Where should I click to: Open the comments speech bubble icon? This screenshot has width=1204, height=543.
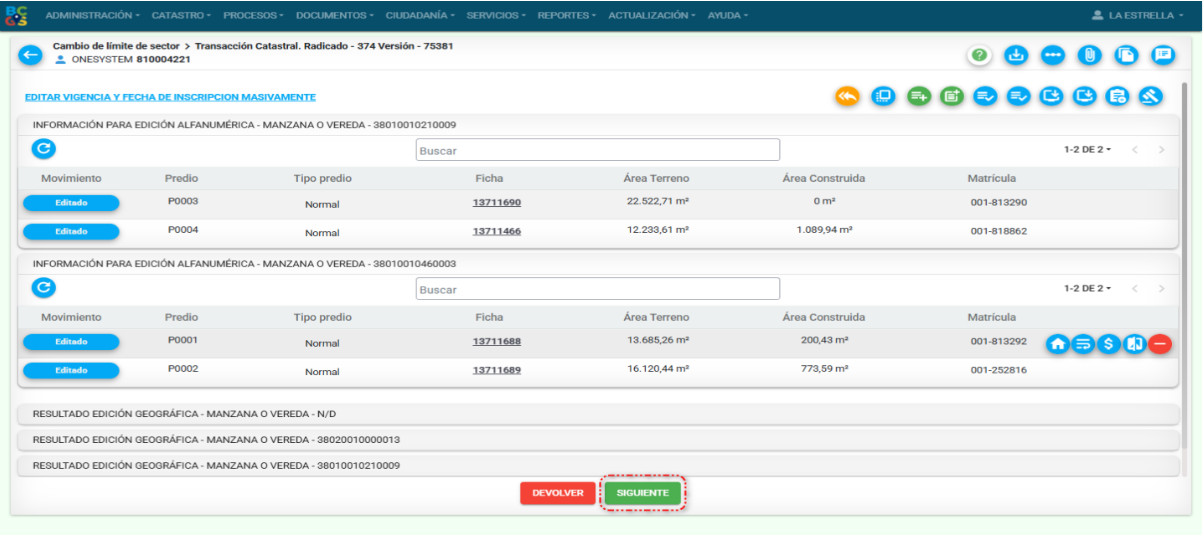click(x=1162, y=56)
